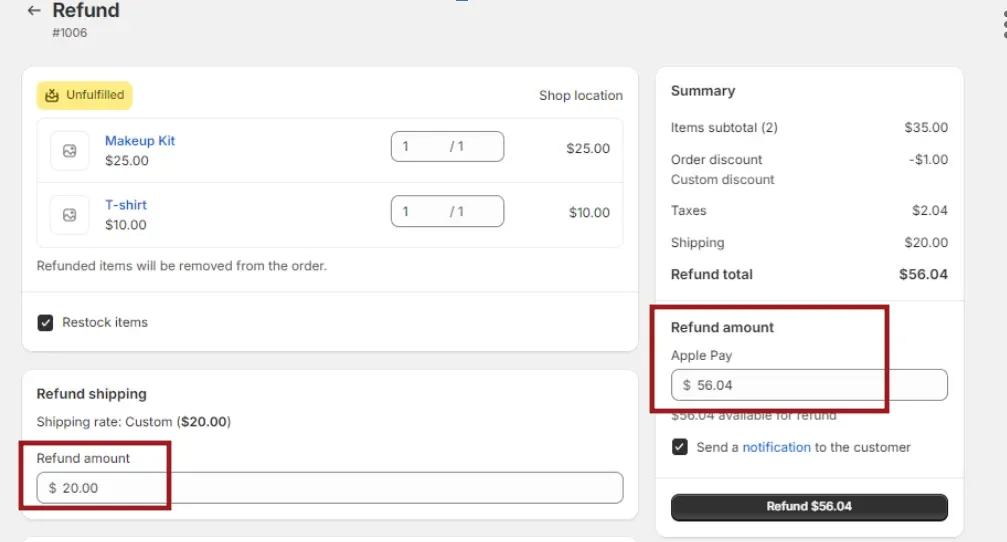Open the notification link
Viewport: 1007px width, 542px height.
coord(776,447)
